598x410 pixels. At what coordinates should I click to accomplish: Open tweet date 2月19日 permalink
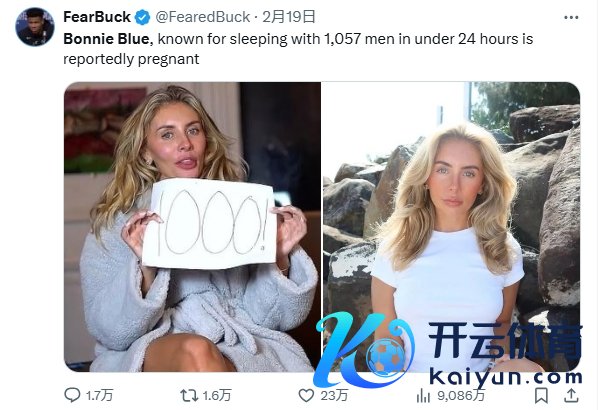(289, 17)
